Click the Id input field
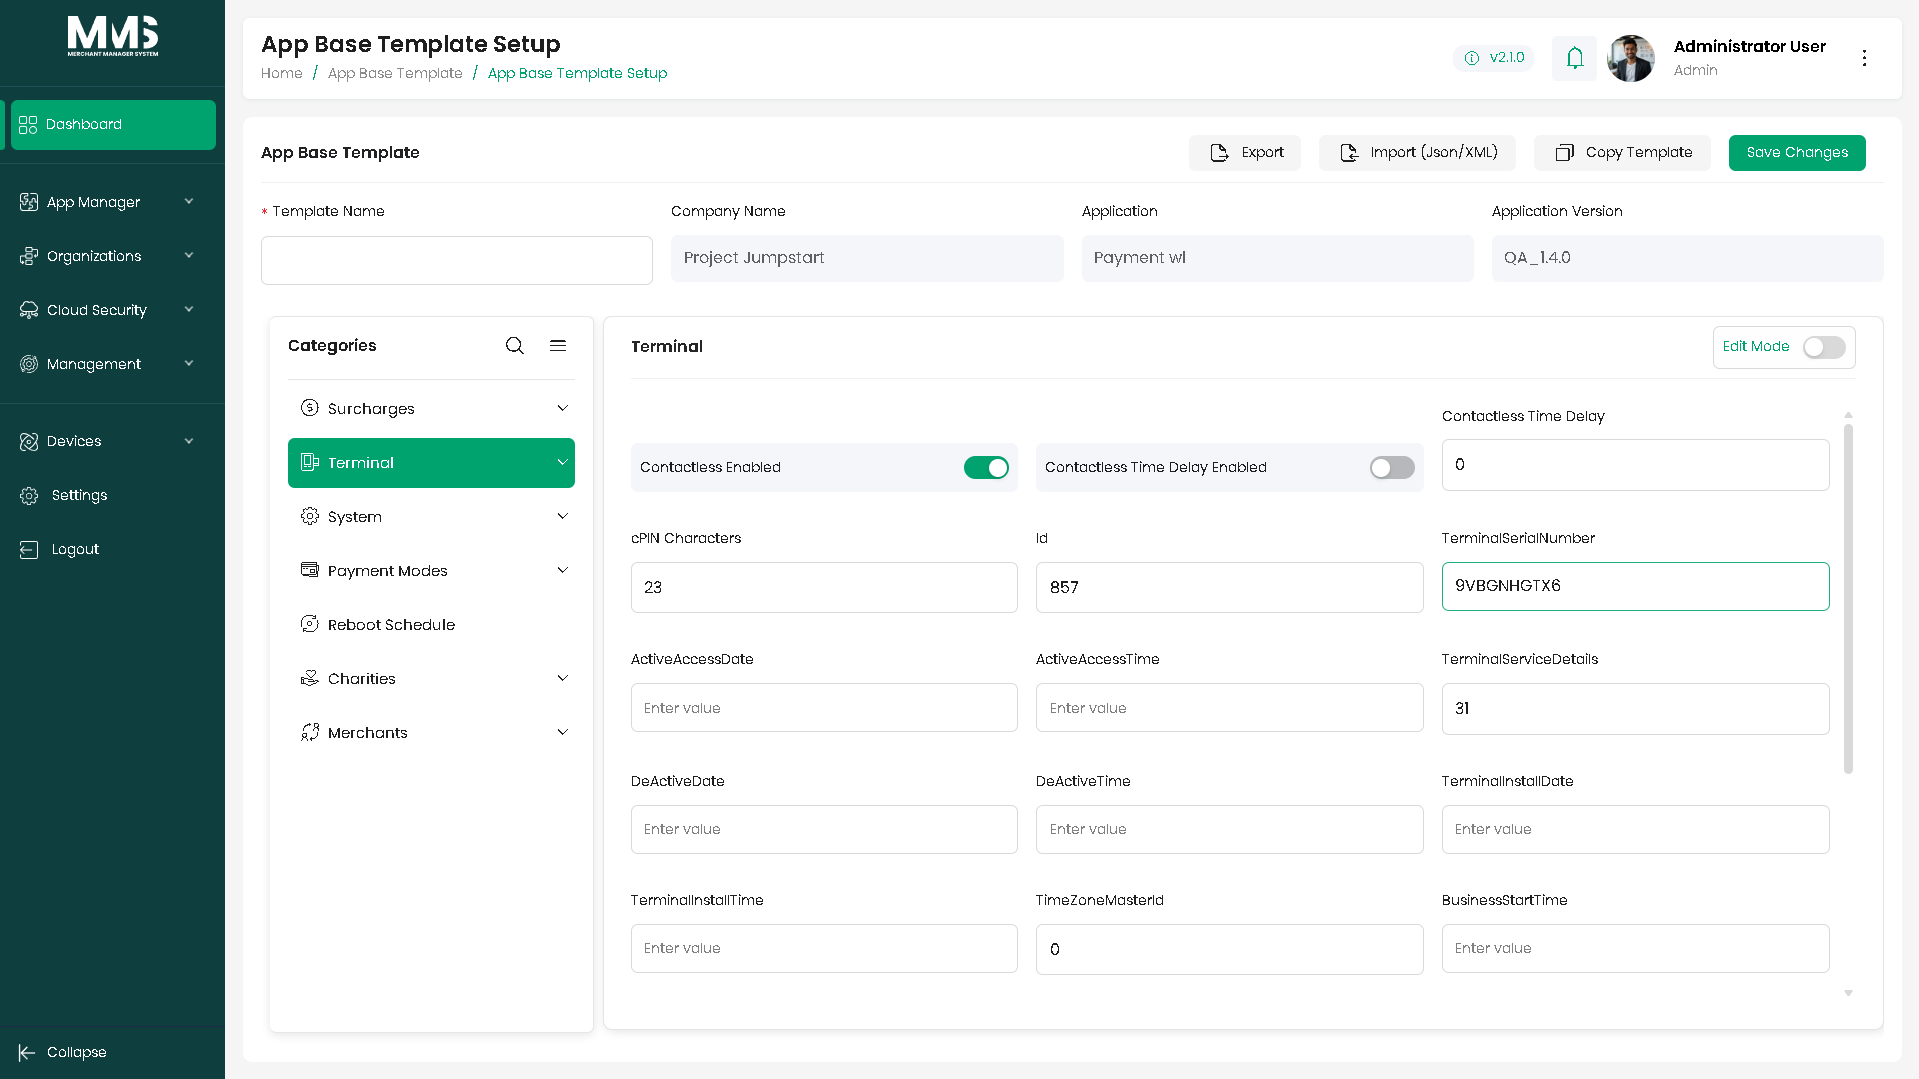 pos(1229,587)
